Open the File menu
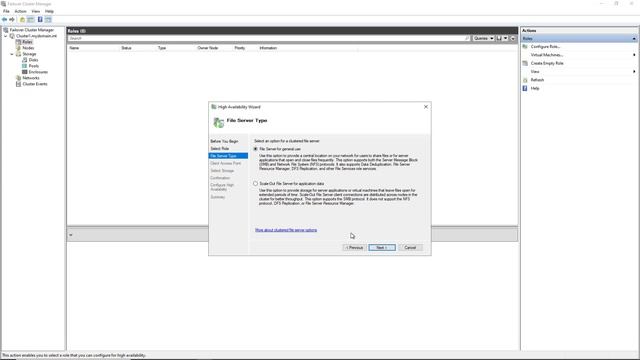 point(6,11)
